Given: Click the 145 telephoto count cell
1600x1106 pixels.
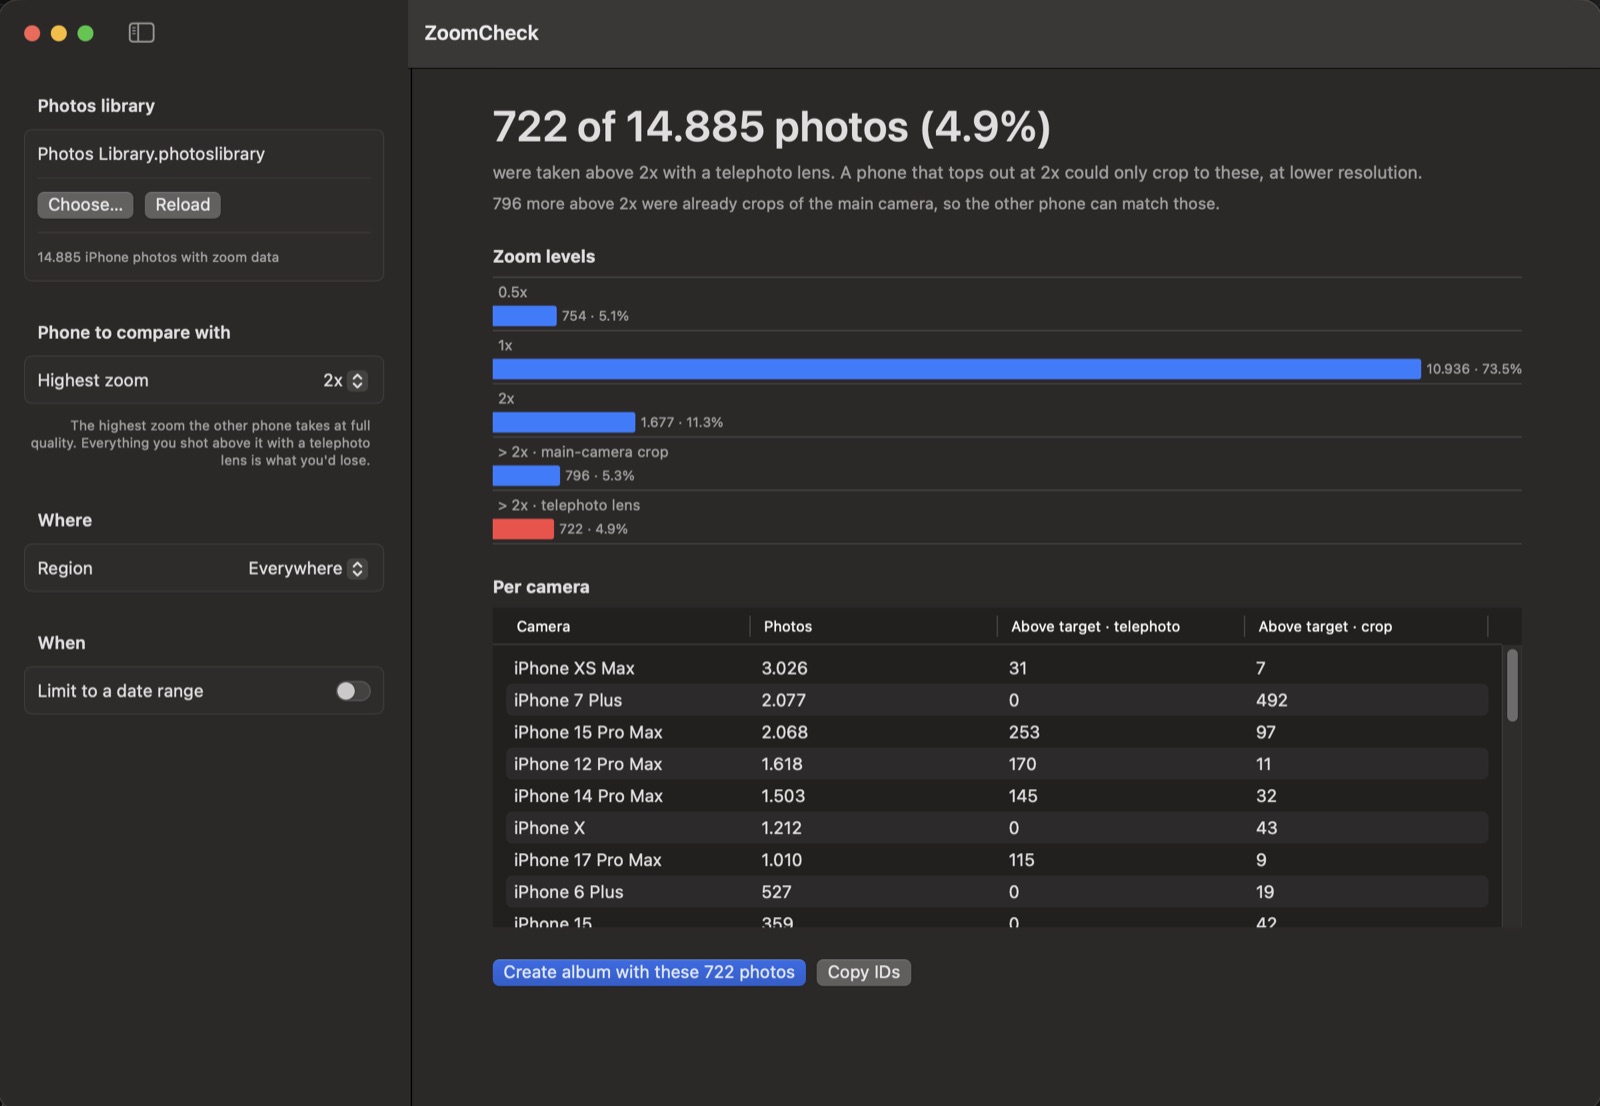Looking at the screenshot, I should click(1023, 796).
